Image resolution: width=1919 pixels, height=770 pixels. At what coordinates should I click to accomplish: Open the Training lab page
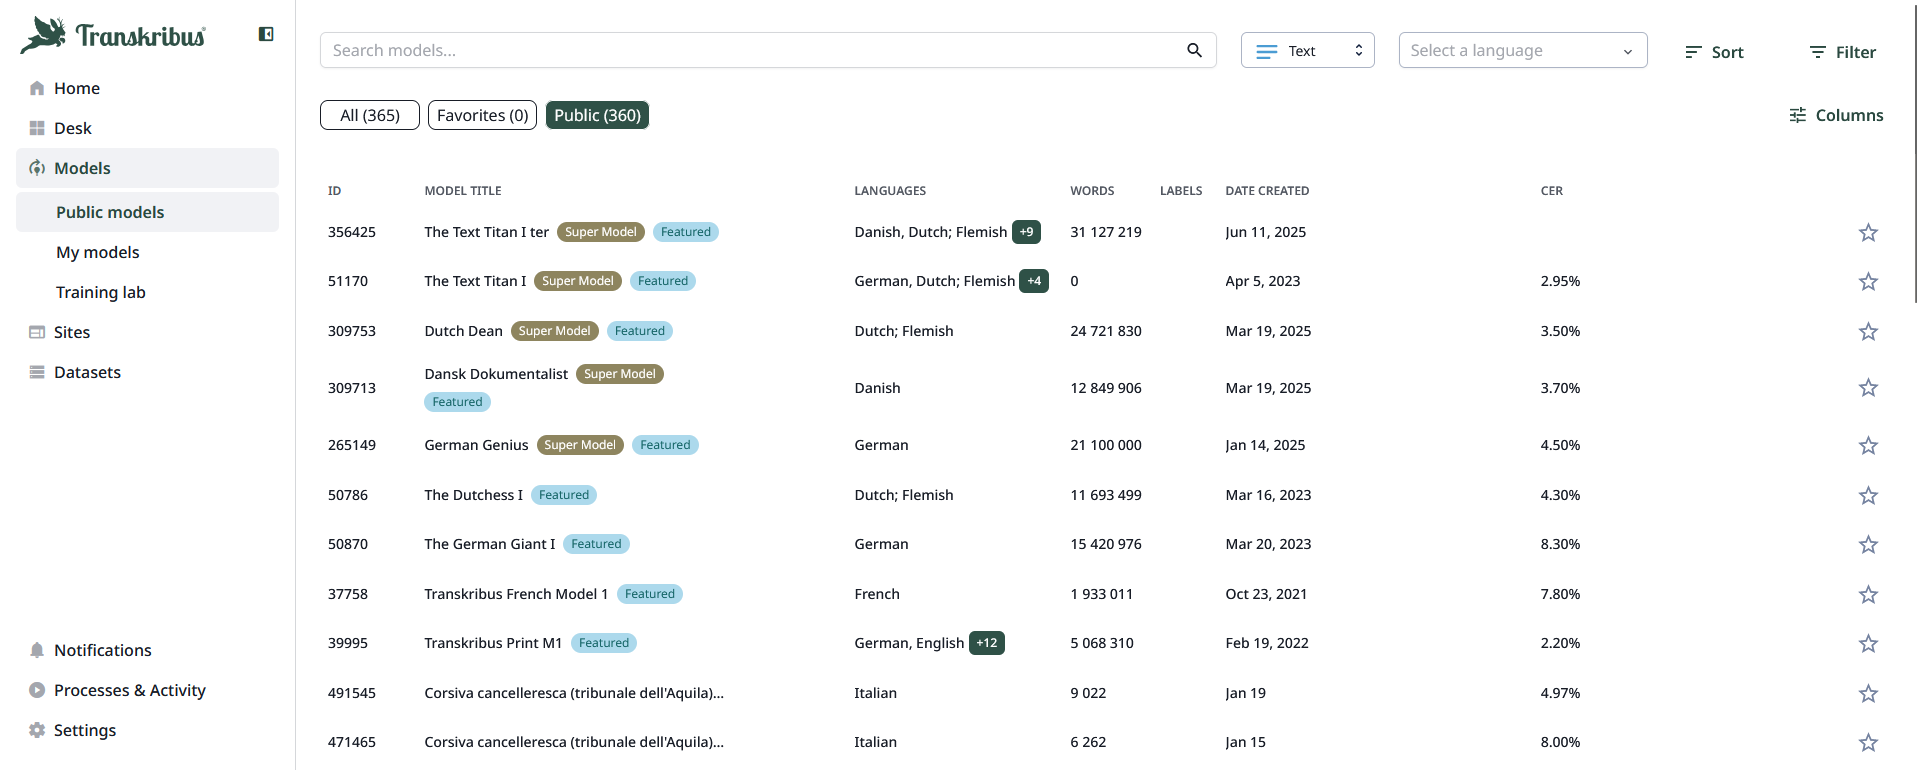point(101,292)
